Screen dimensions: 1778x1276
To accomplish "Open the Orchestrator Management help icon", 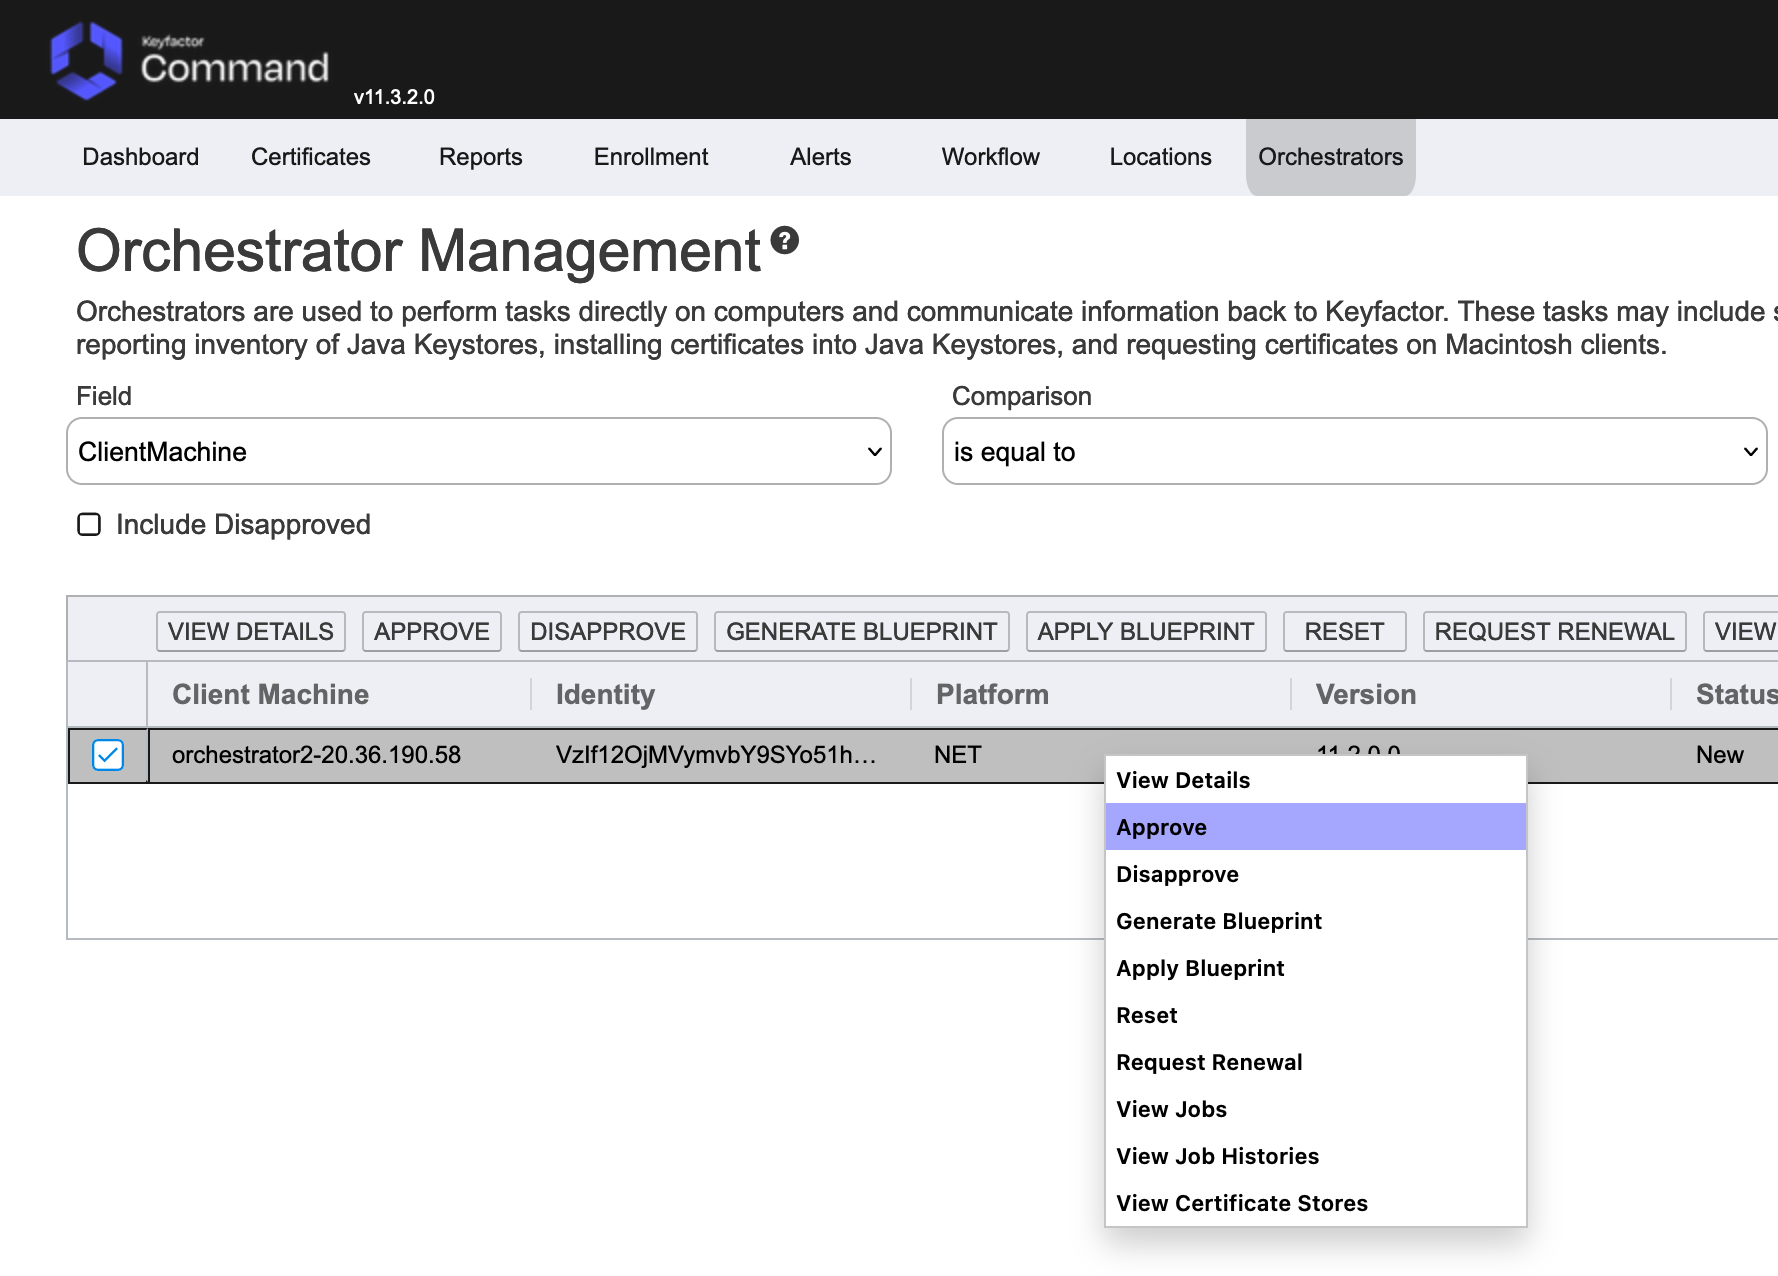I will coord(785,241).
